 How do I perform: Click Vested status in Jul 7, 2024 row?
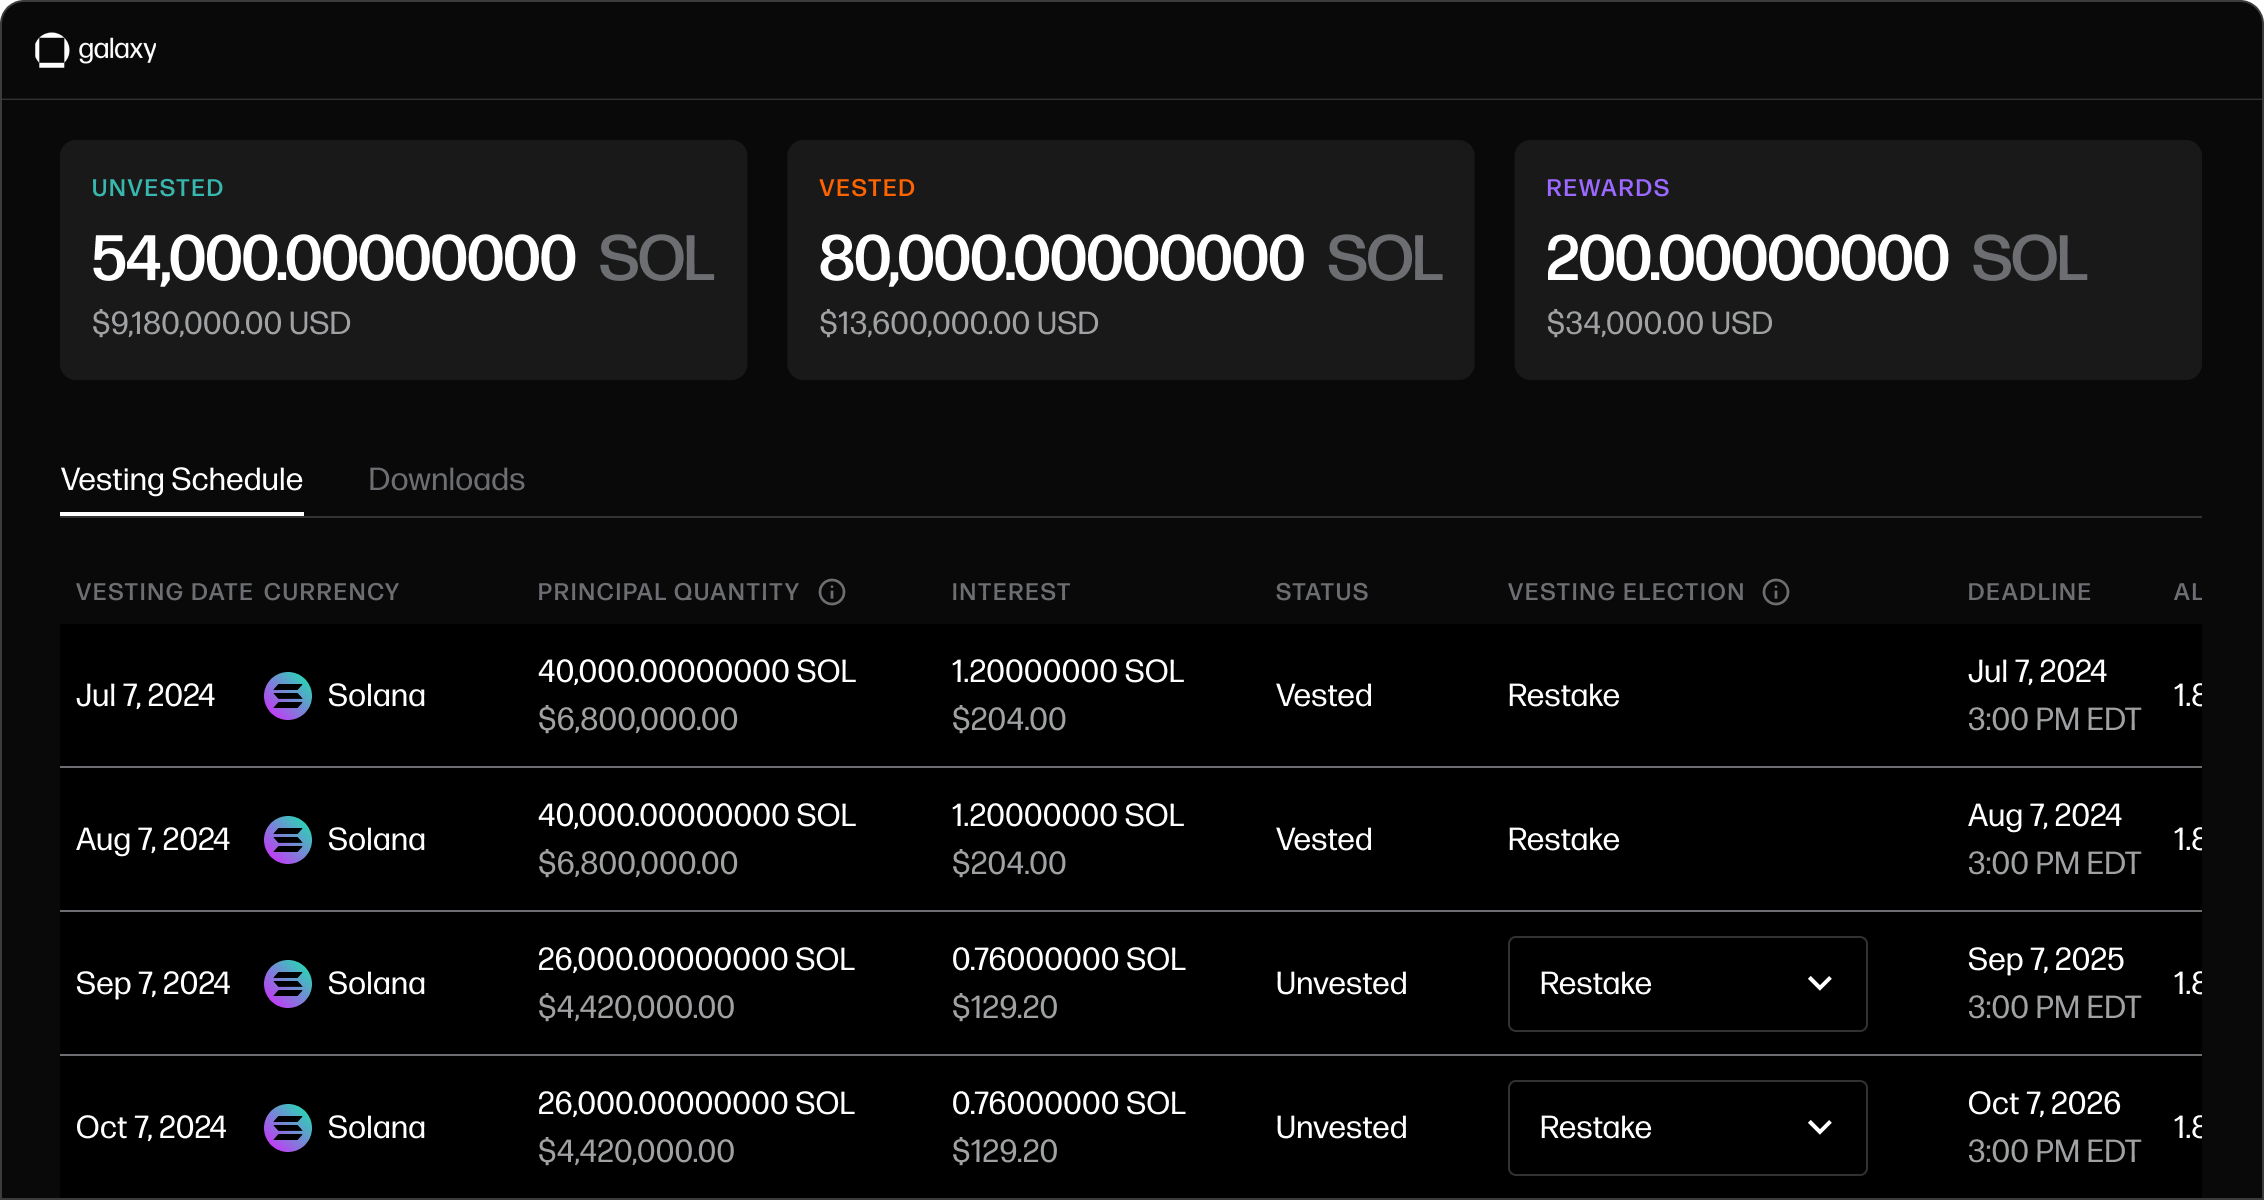(x=1324, y=696)
